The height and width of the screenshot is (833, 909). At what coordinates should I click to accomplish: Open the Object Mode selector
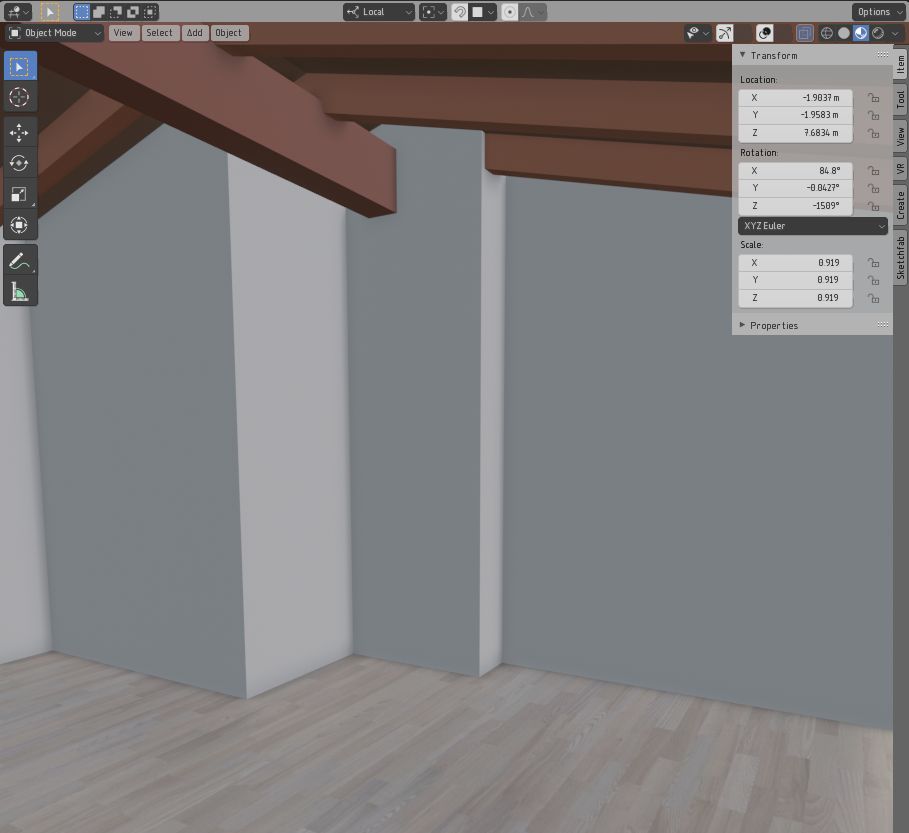point(55,33)
